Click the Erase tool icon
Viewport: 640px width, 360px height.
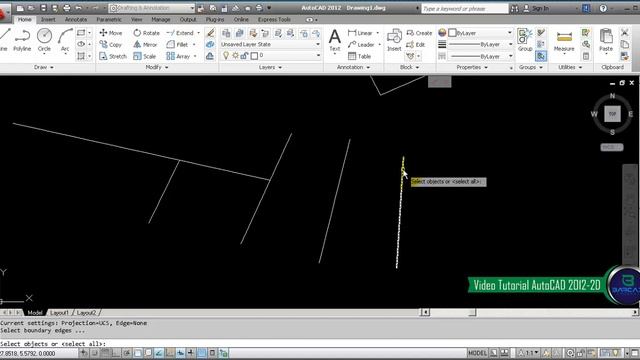[x=210, y=33]
